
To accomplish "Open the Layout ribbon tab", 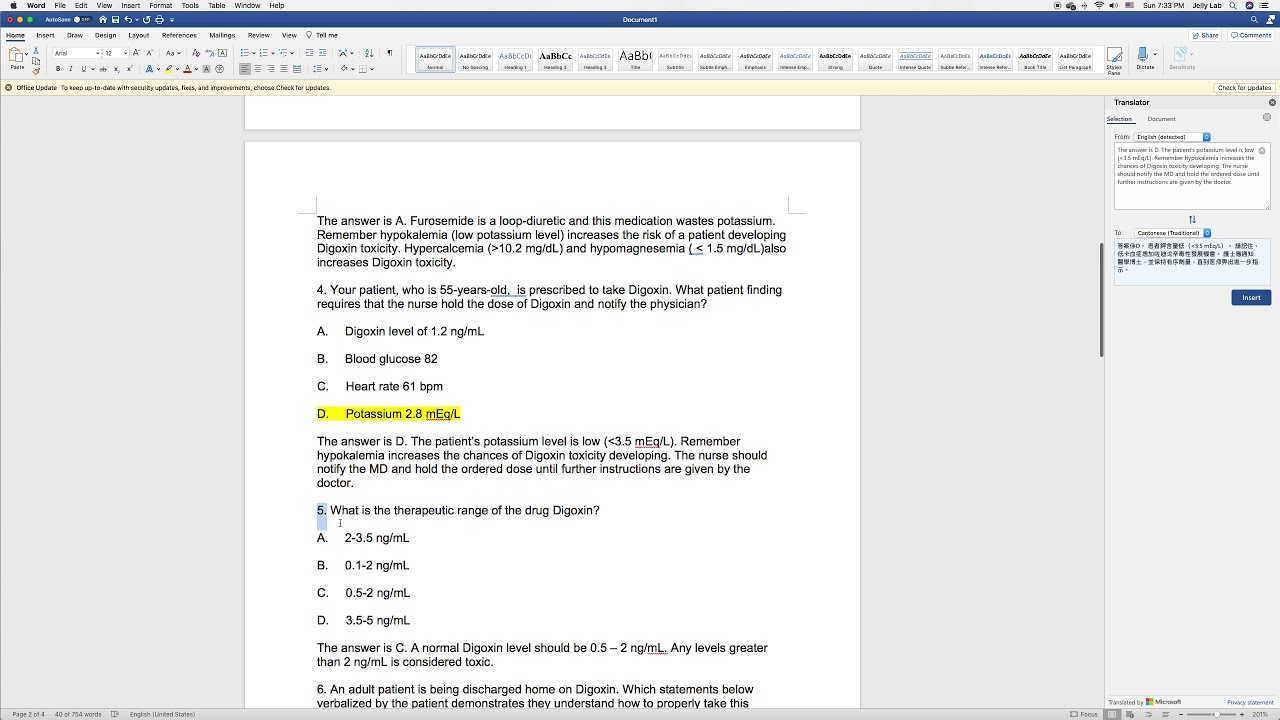I will point(139,35).
